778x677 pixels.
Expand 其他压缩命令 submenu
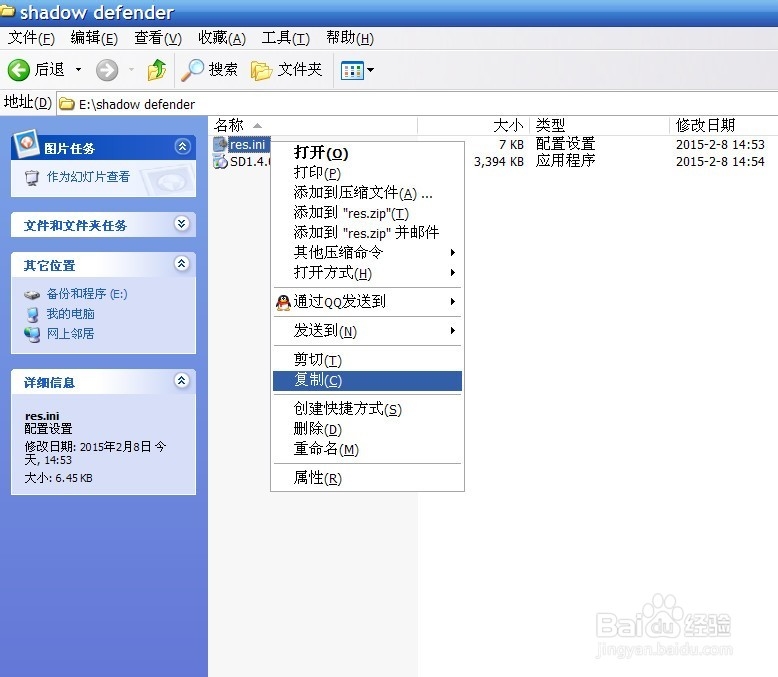click(367, 252)
